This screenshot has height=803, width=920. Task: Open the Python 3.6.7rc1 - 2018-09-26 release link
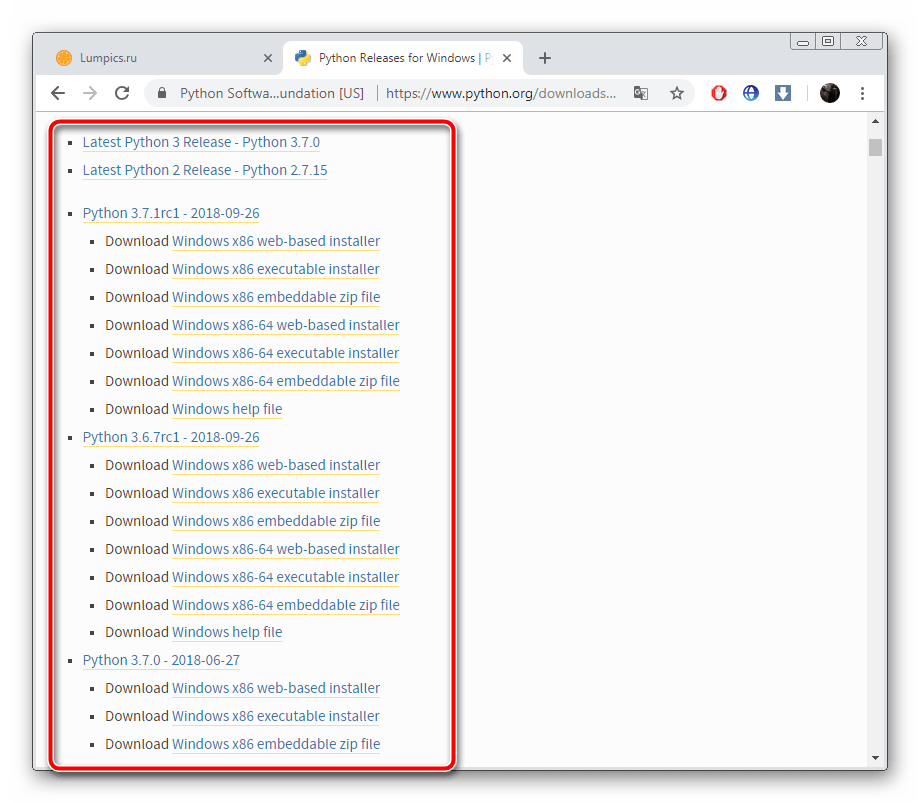171,438
